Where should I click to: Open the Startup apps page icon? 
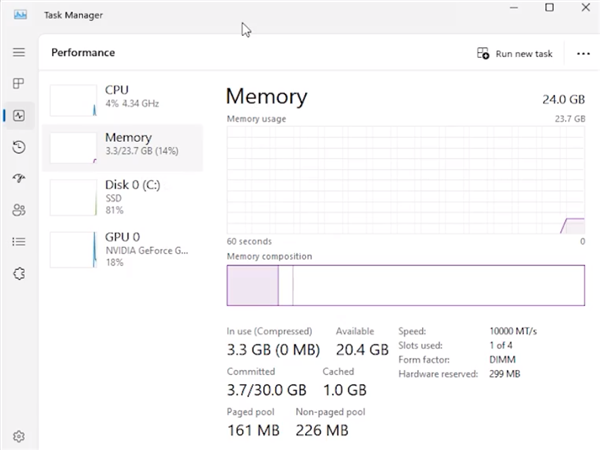tap(18, 179)
